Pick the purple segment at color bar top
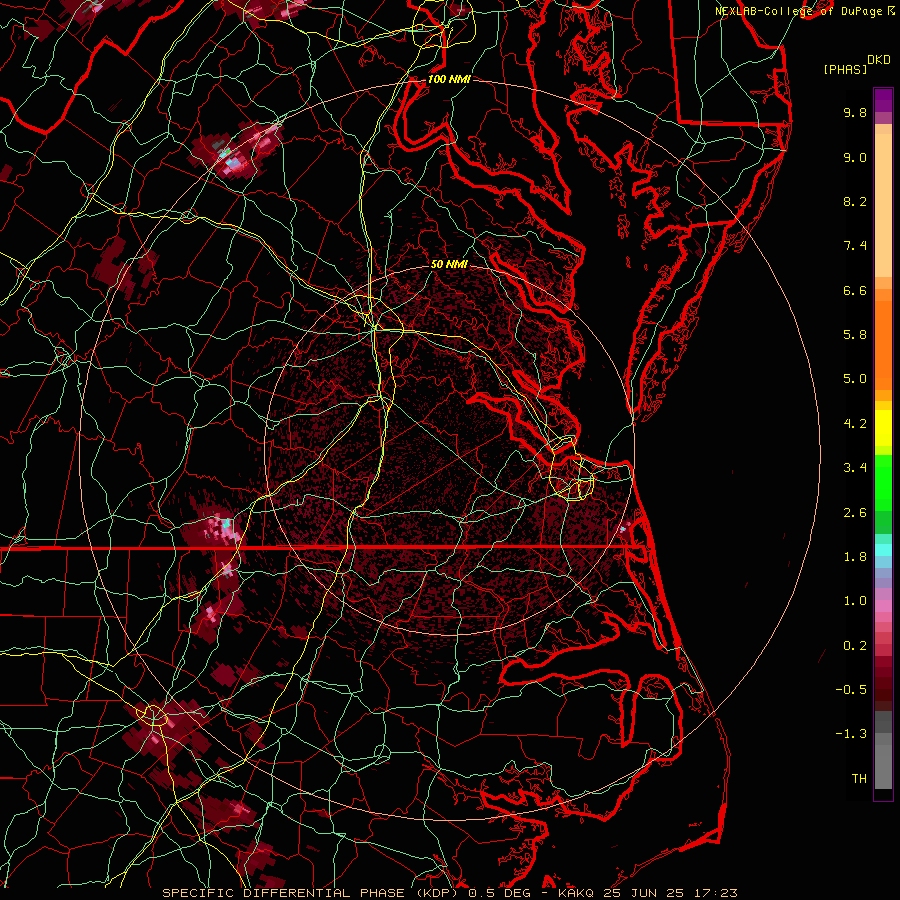 (883, 100)
